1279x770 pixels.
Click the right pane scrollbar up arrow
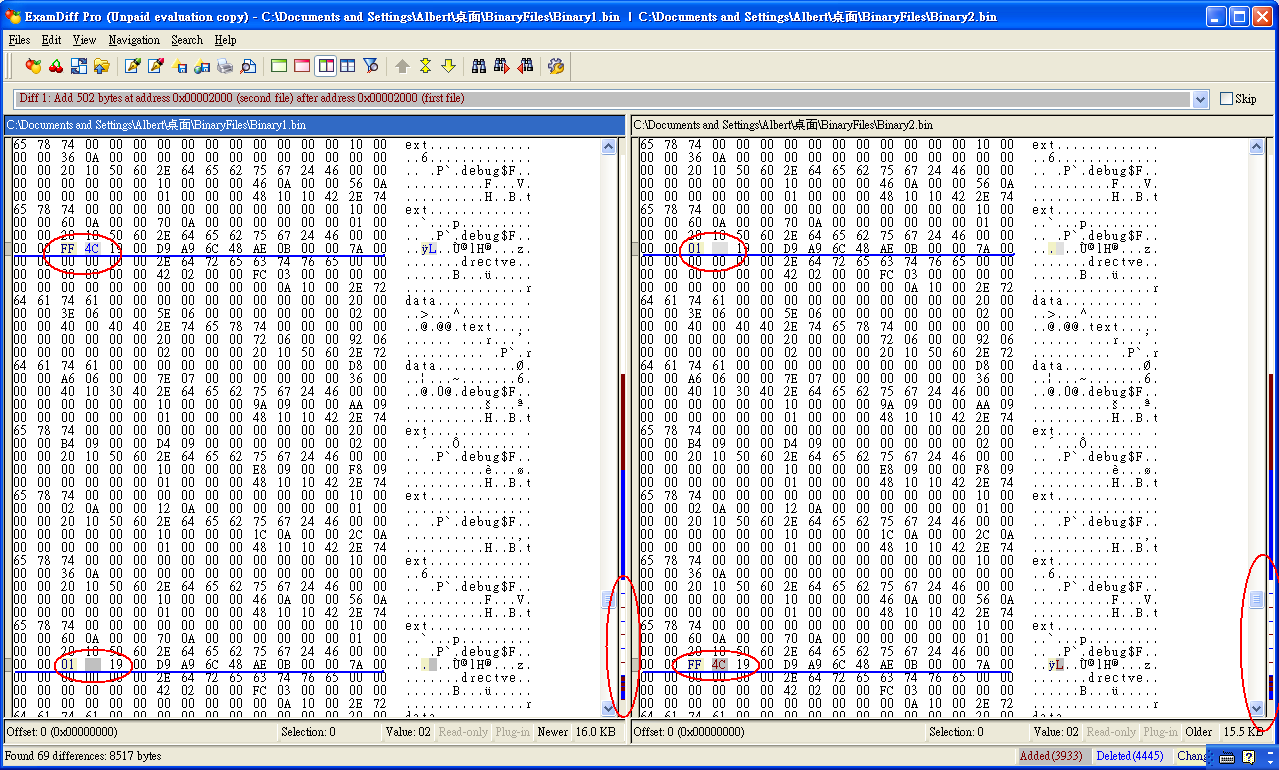[x=1257, y=147]
